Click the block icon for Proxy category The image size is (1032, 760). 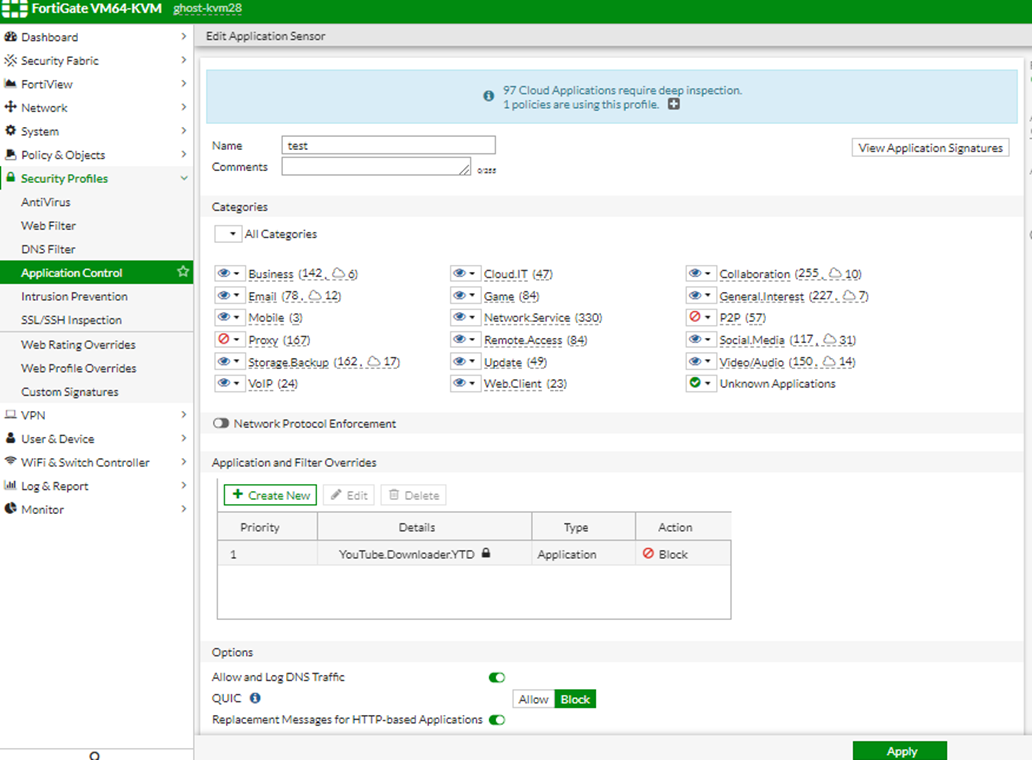(x=225, y=340)
